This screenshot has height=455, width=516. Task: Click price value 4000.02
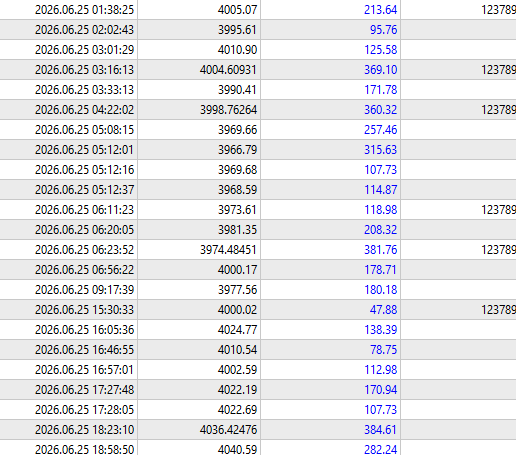pos(237,310)
